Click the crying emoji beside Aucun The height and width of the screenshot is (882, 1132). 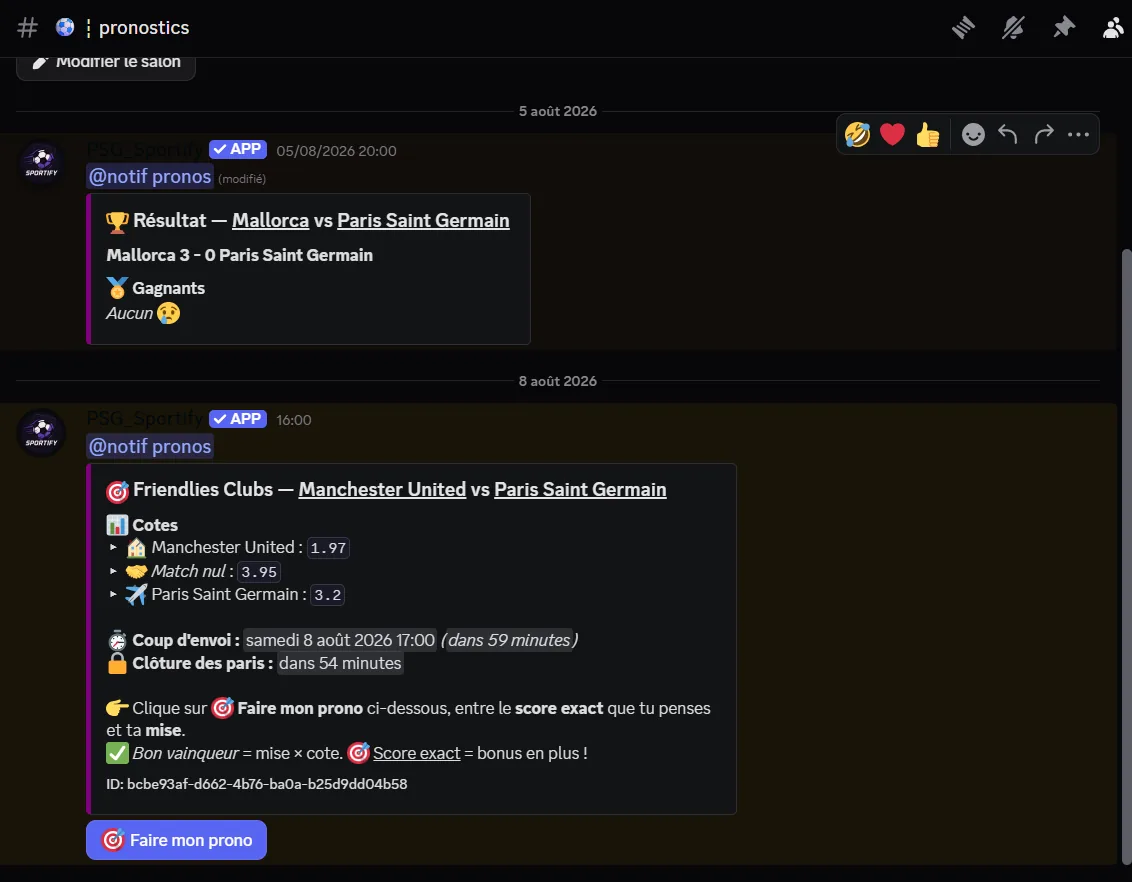(x=168, y=313)
